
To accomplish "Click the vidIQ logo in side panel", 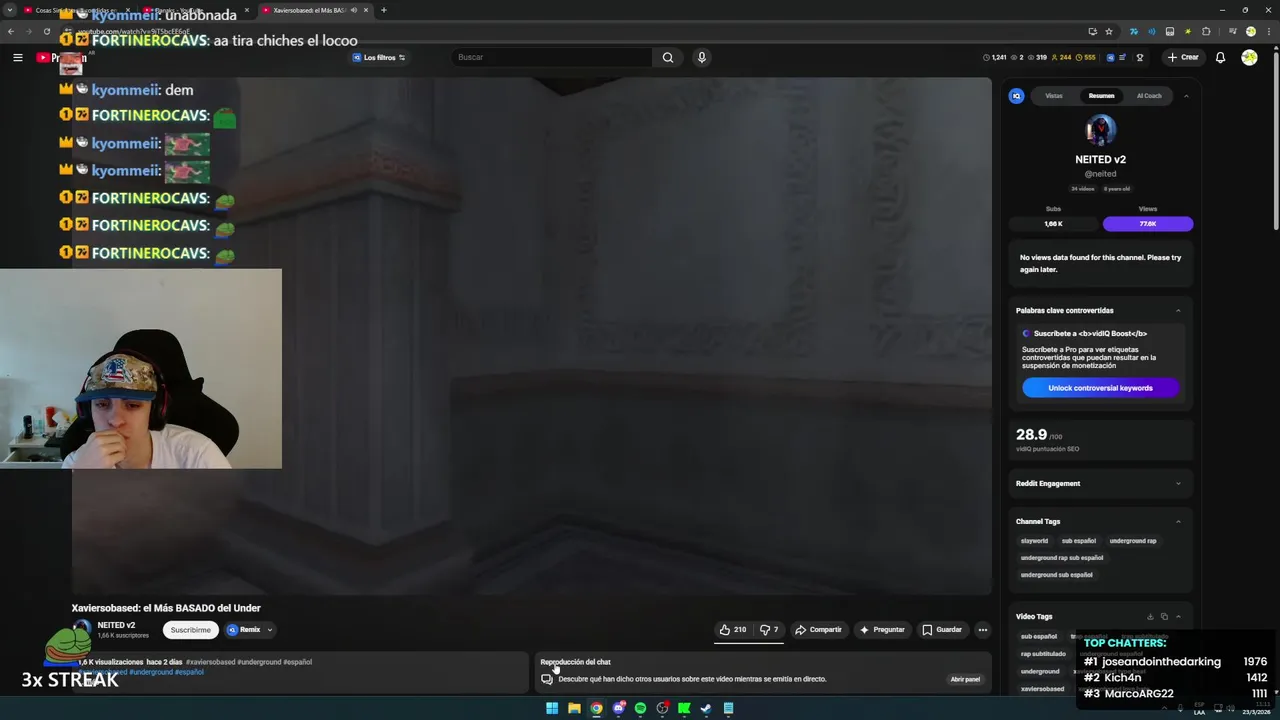I will click(x=1017, y=96).
